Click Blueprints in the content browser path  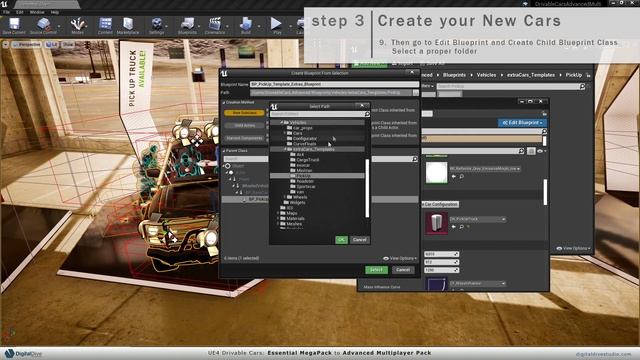(x=454, y=75)
